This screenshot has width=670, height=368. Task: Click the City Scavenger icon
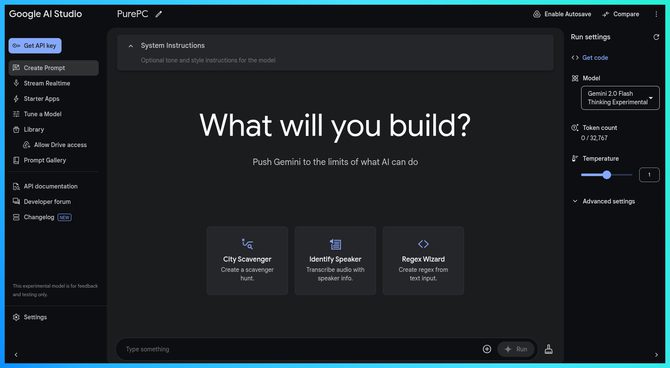click(247, 244)
